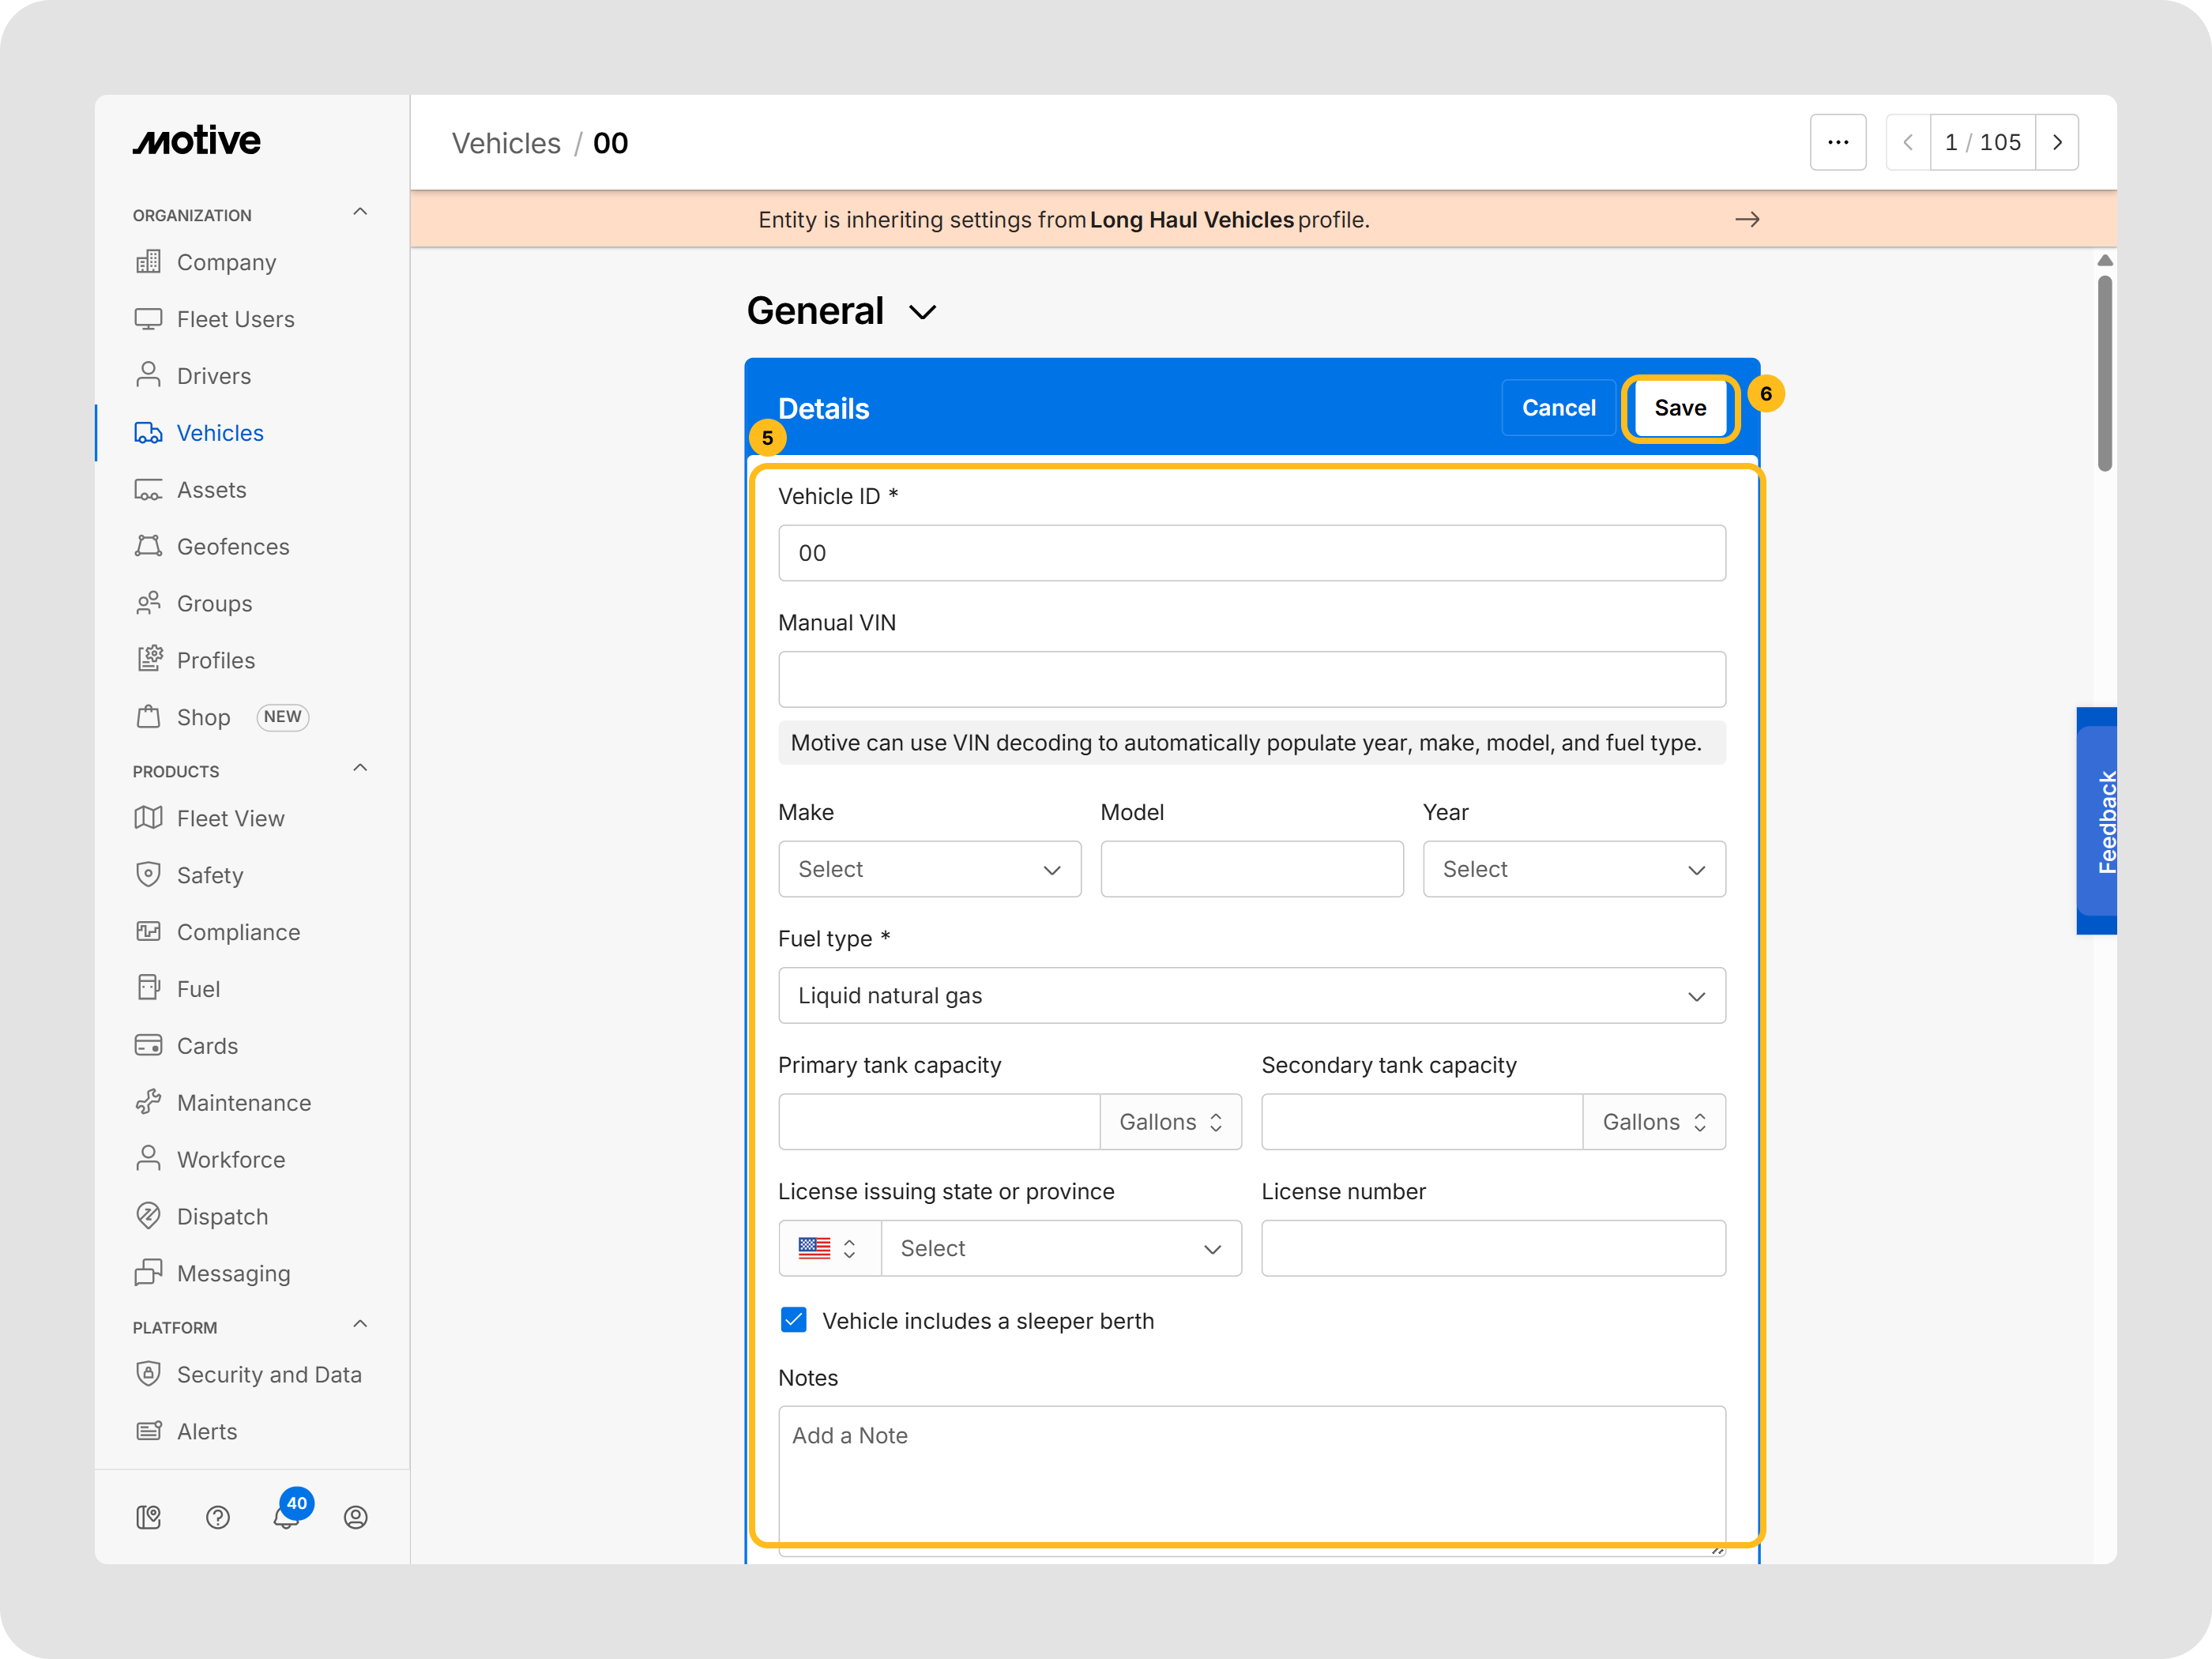Go to next vehicle arrow
Image resolution: width=2212 pixels, height=1659 pixels.
[2056, 142]
